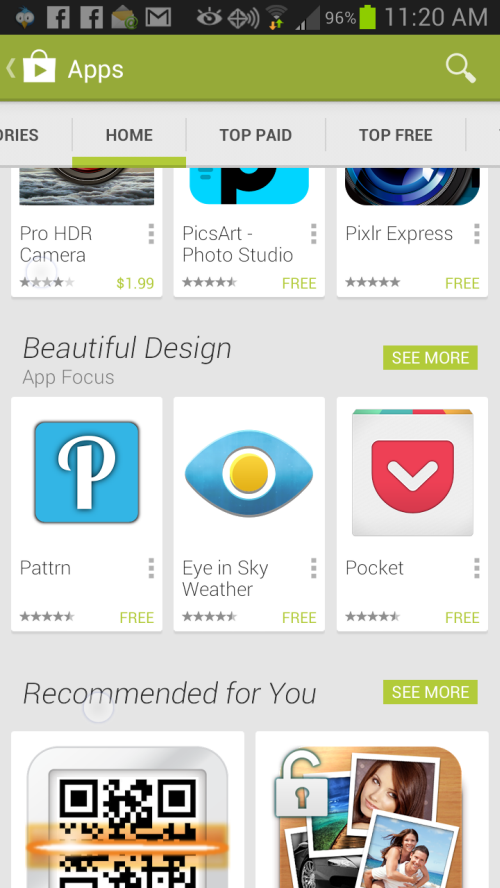Image resolution: width=500 pixels, height=888 pixels.
Task: Tap SEE MORE beside Recommended for You
Action: (430, 692)
